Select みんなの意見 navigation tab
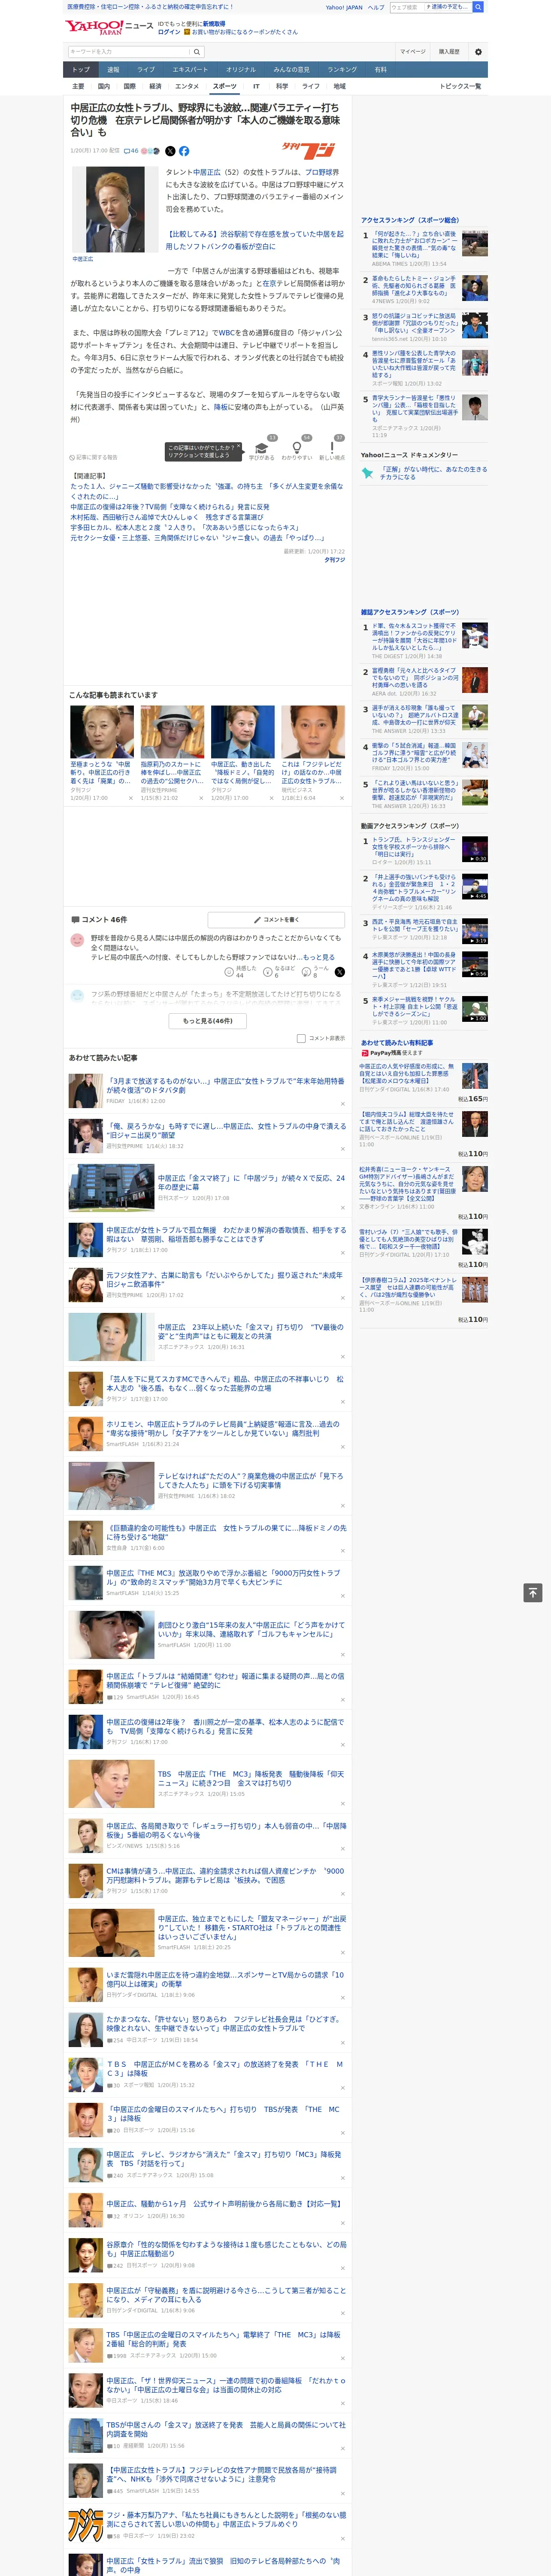The width and height of the screenshot is (551, 2576). 291,70
